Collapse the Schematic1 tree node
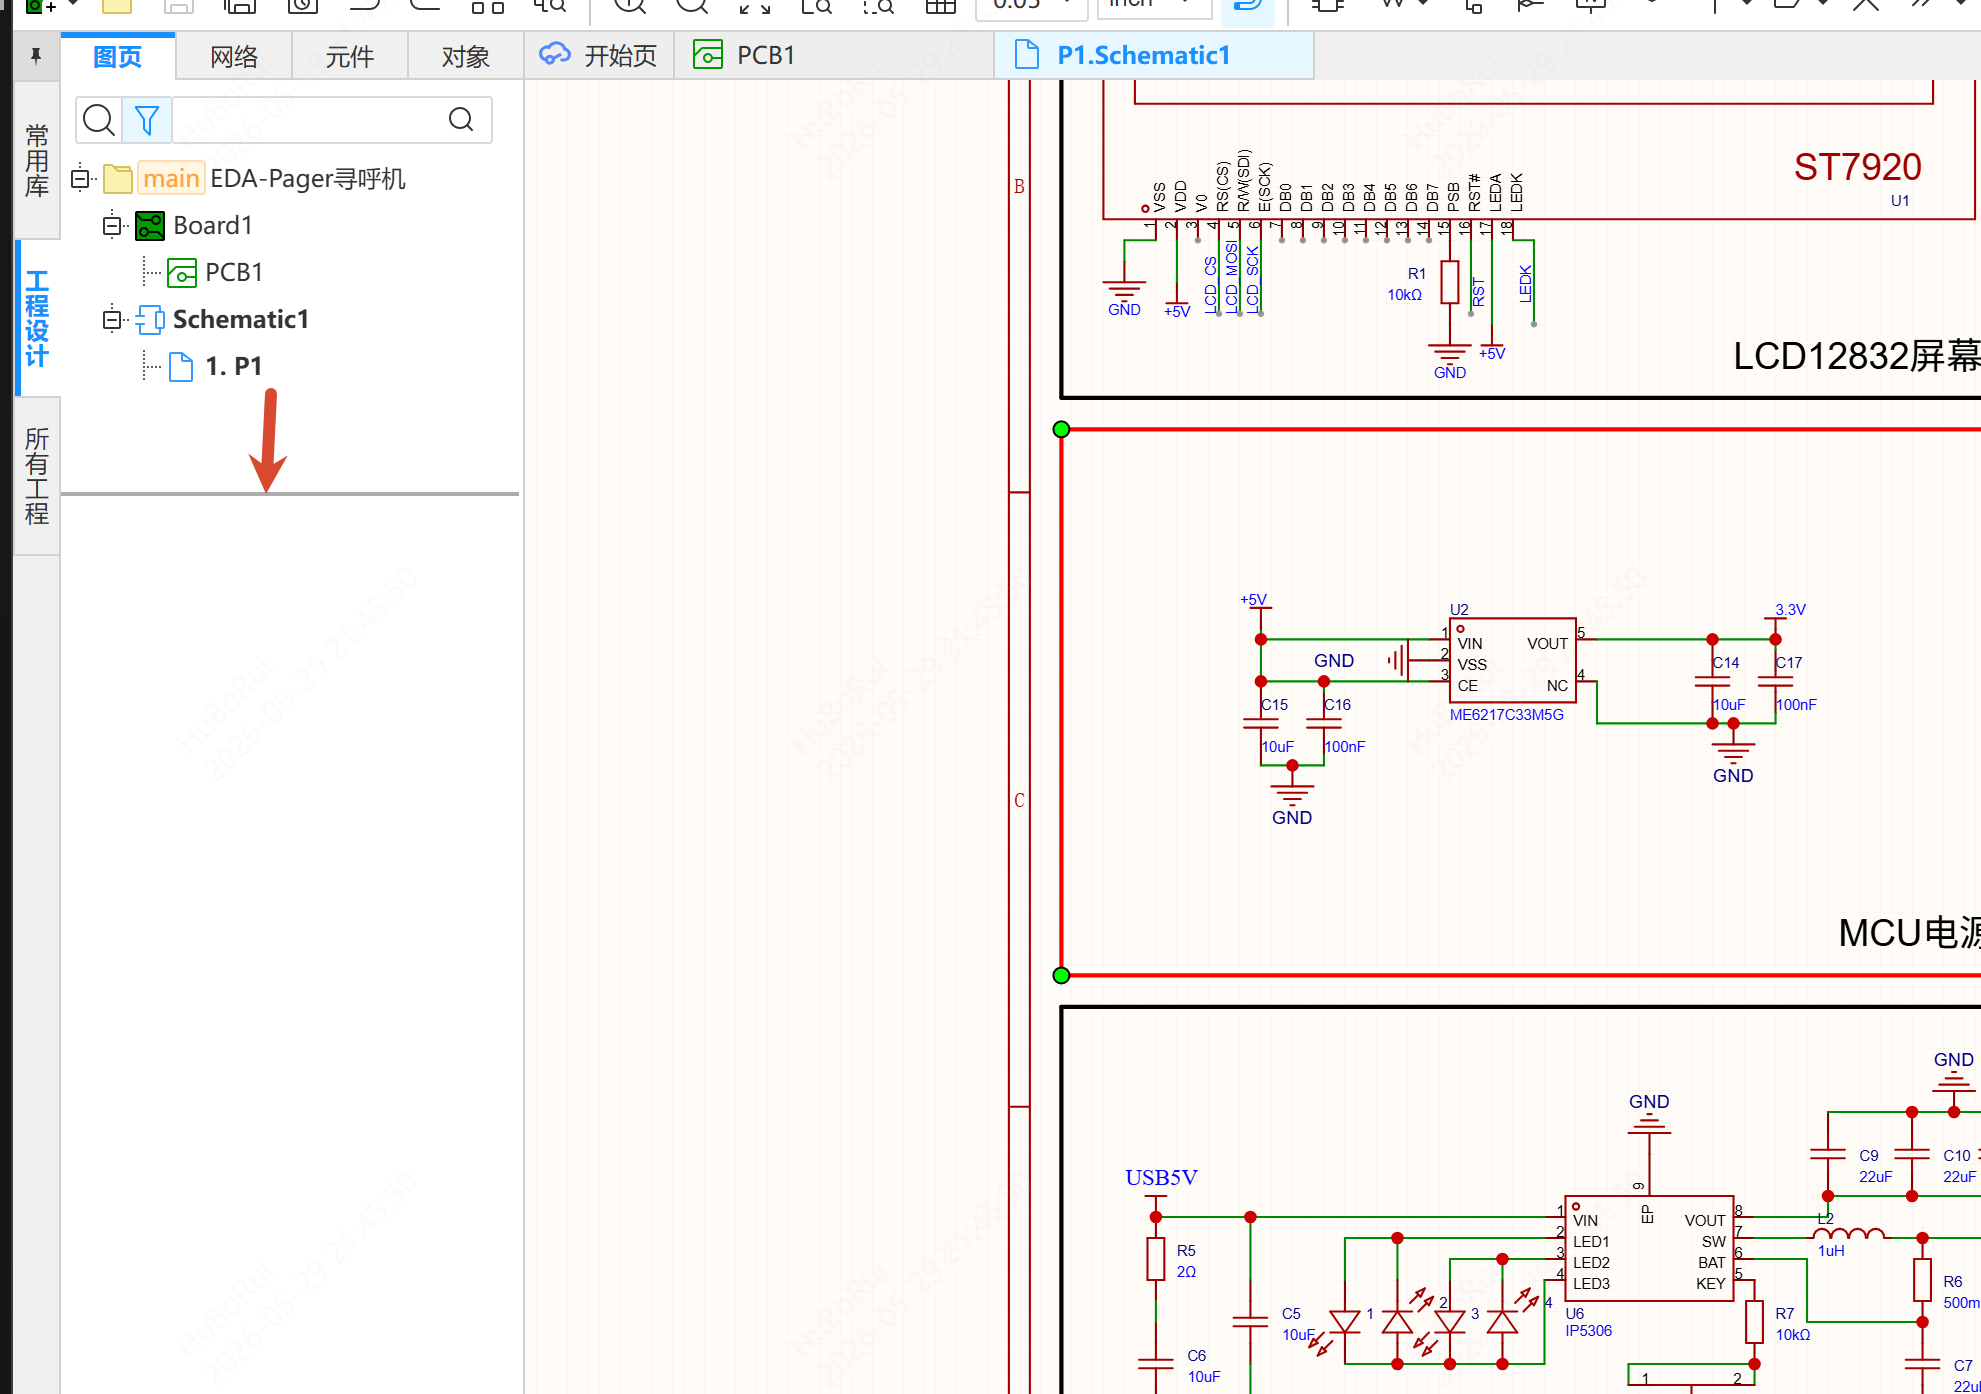 tap(112, 320)
